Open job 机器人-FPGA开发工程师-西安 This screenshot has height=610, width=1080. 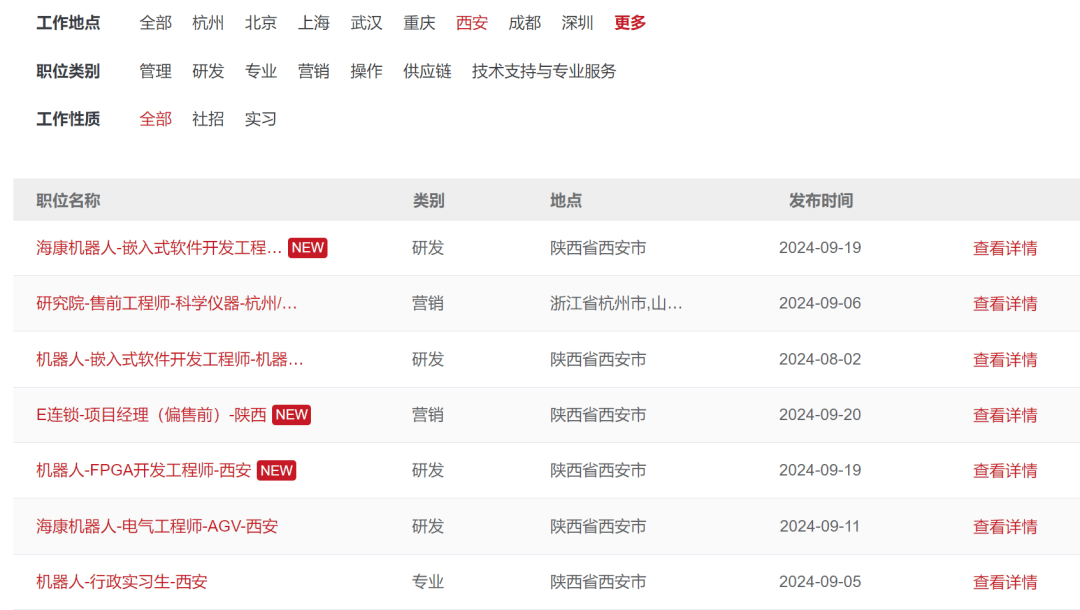point(143,470)
